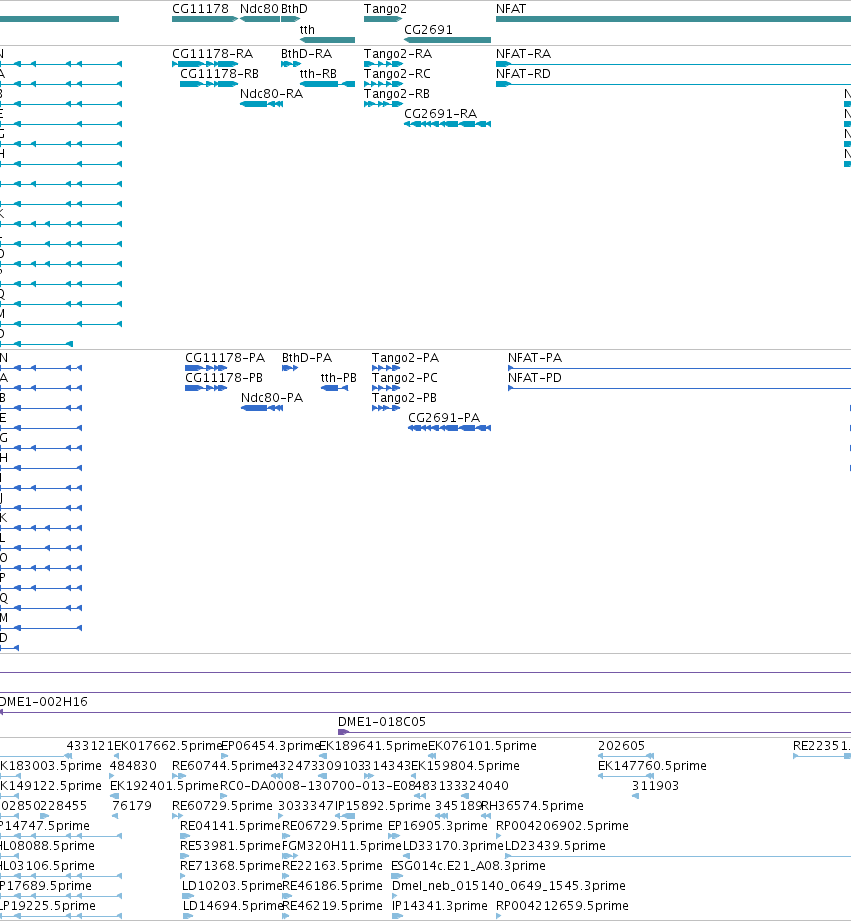Viewport: 851px width, 921px height.
Task: Click the EK017662.5prime EST label
Action: click(x=167, y=746)
